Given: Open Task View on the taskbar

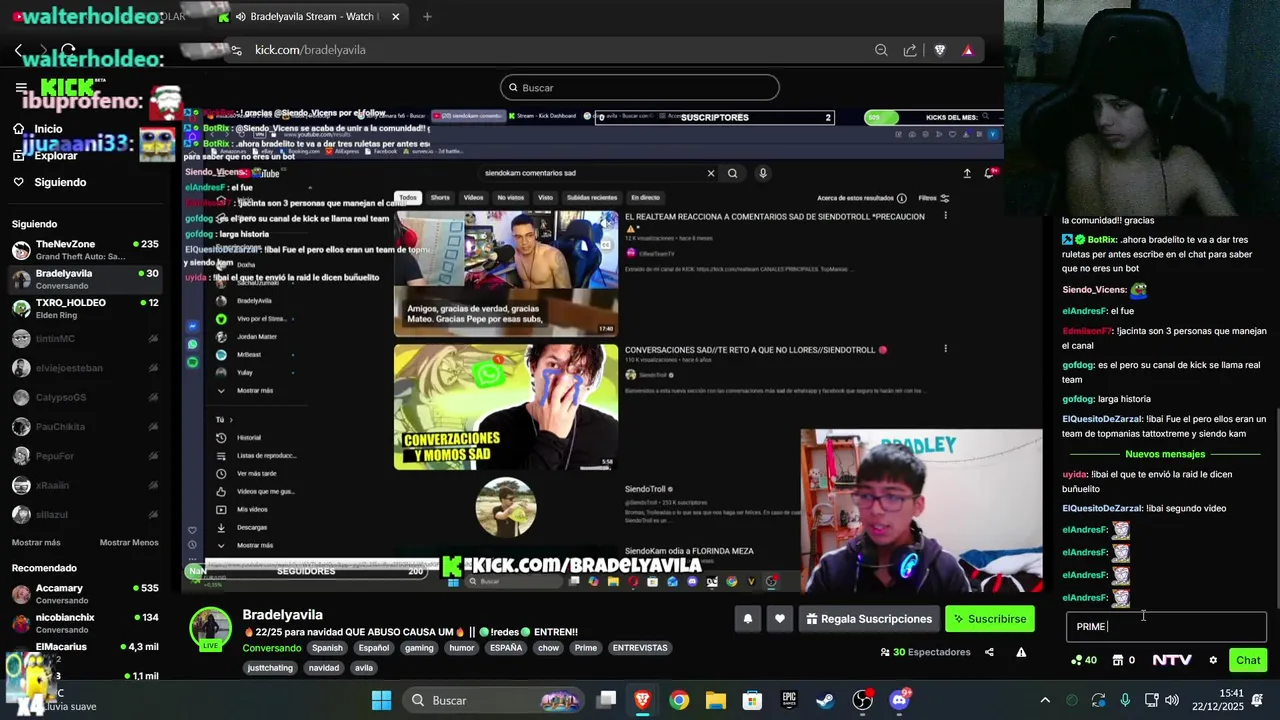Looking at the screenshot, I should coord(606,700).
